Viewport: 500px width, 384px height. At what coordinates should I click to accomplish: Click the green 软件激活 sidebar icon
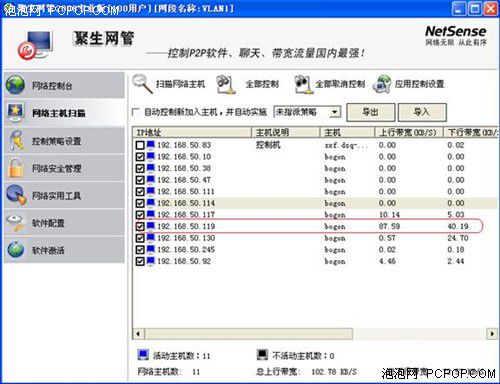(x=16, y=249)
